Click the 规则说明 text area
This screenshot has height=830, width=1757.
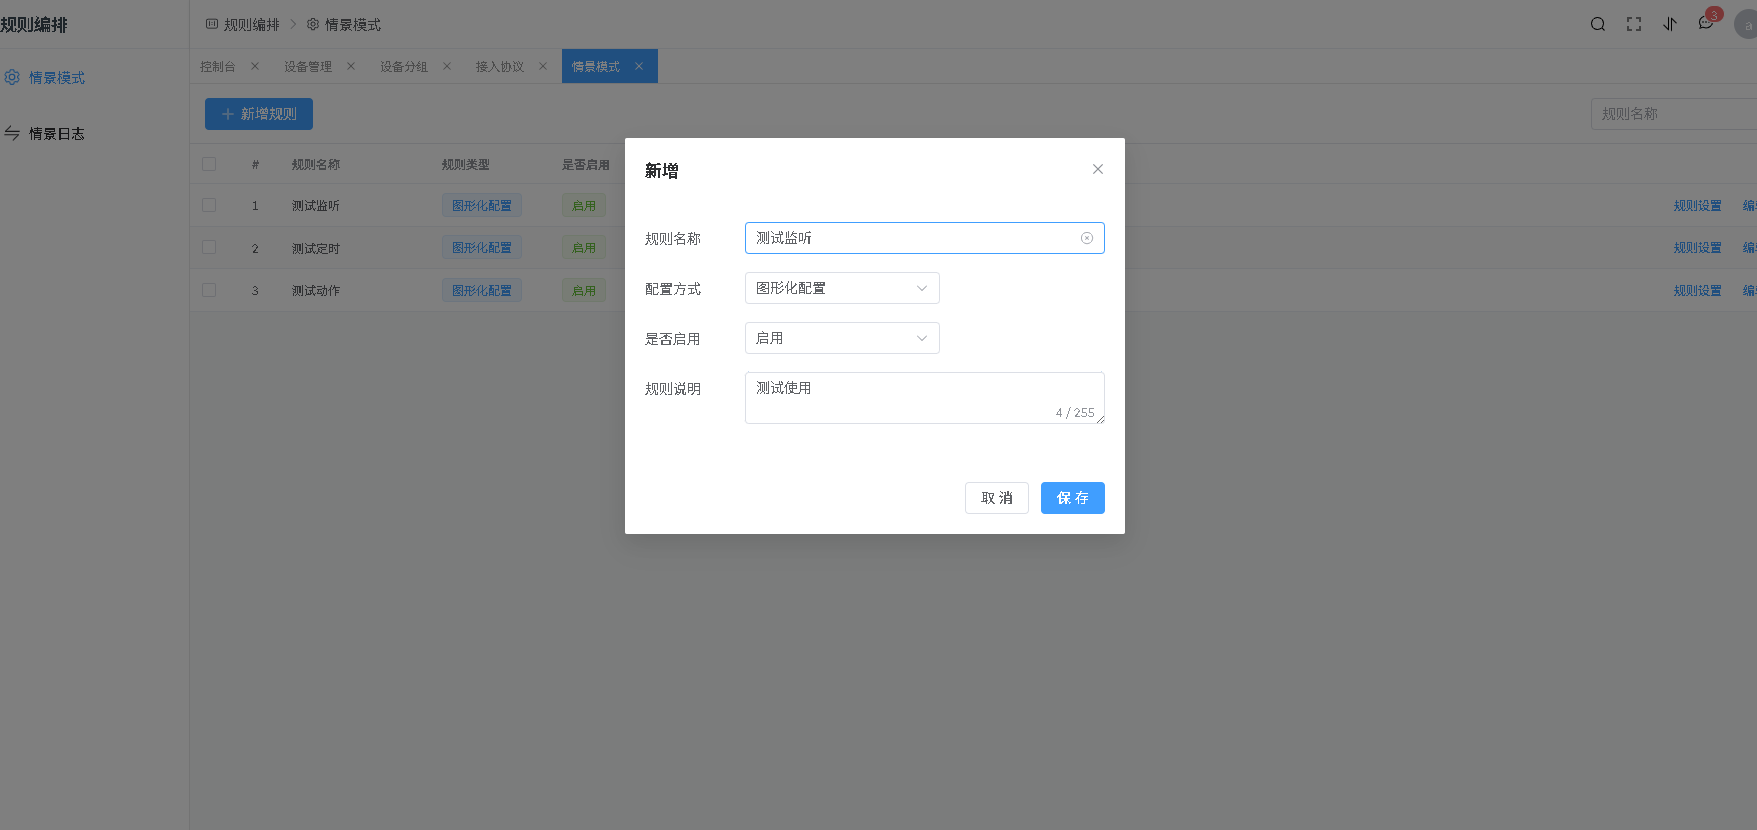[923, 397]
